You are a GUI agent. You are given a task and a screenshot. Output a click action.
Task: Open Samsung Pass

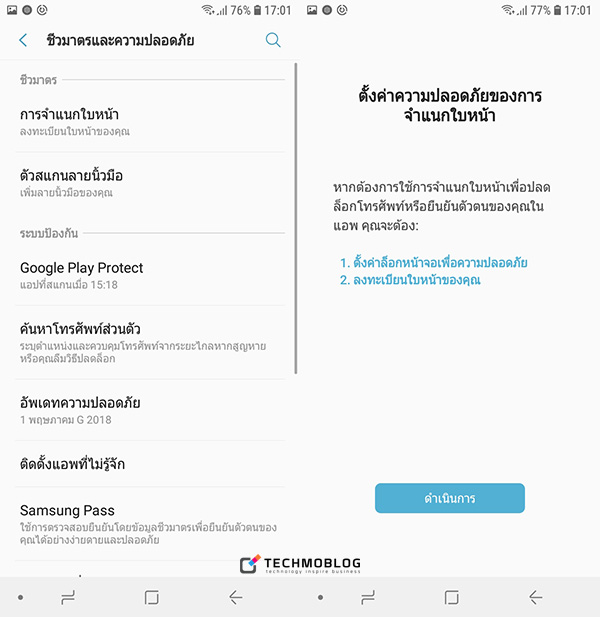tap(150, 524)
